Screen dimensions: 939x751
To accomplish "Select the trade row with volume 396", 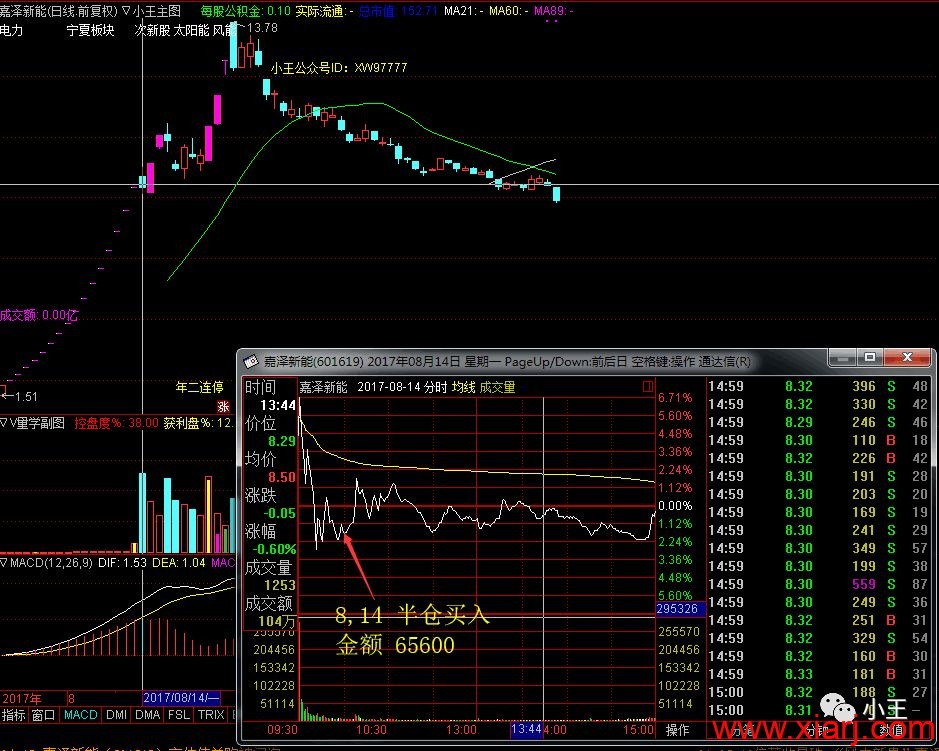I will click(x=818, y=386).
